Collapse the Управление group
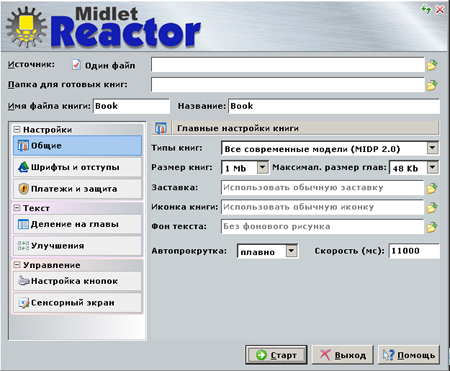 [17, 265]
